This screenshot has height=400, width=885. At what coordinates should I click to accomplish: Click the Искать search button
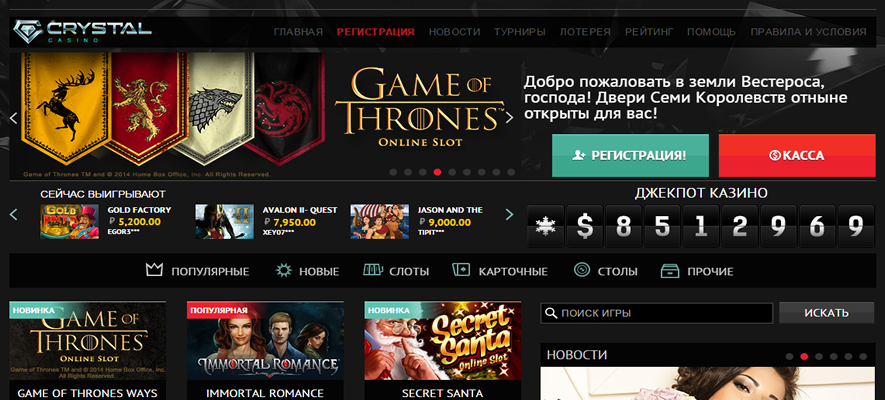(826, 313)
